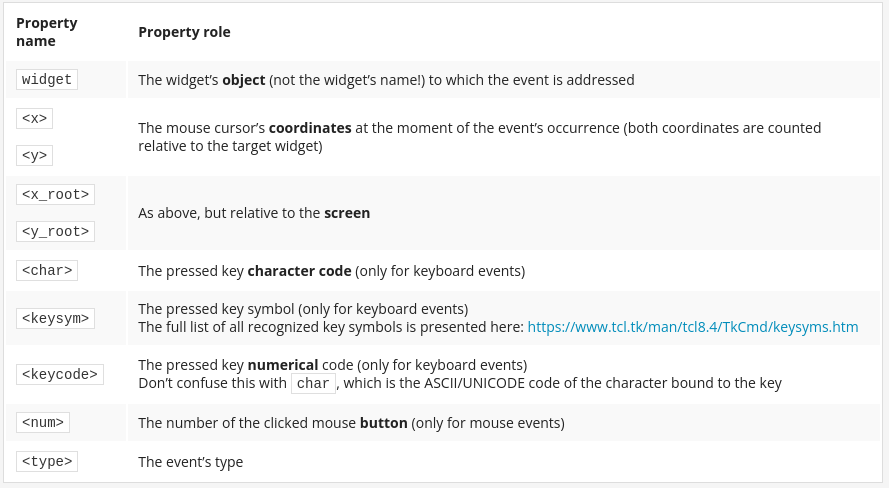Select the <num> property tag
889x488 pixels.
(x=43, y=422)
